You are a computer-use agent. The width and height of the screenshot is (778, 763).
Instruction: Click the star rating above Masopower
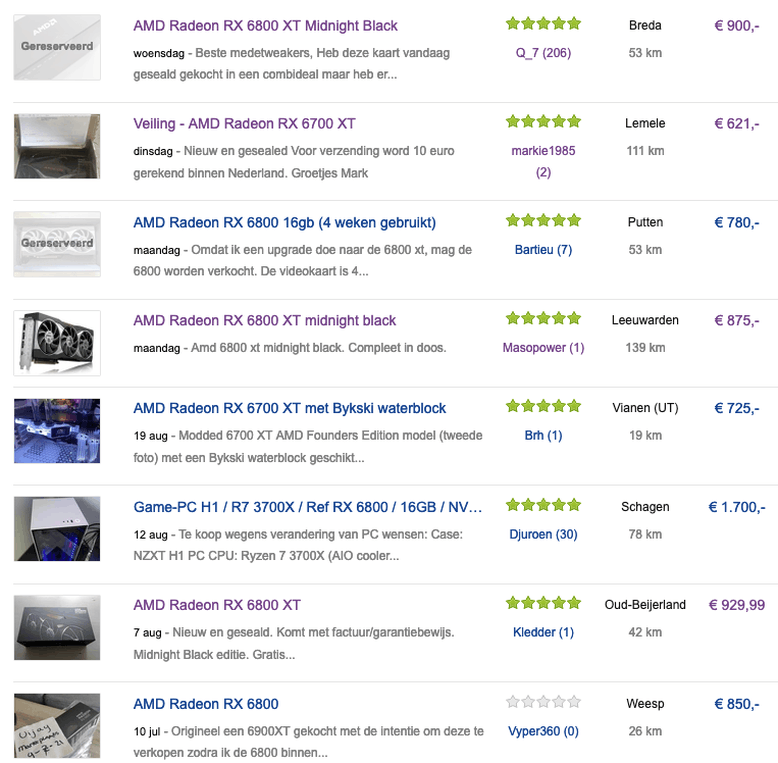click(x=542, y=319)
